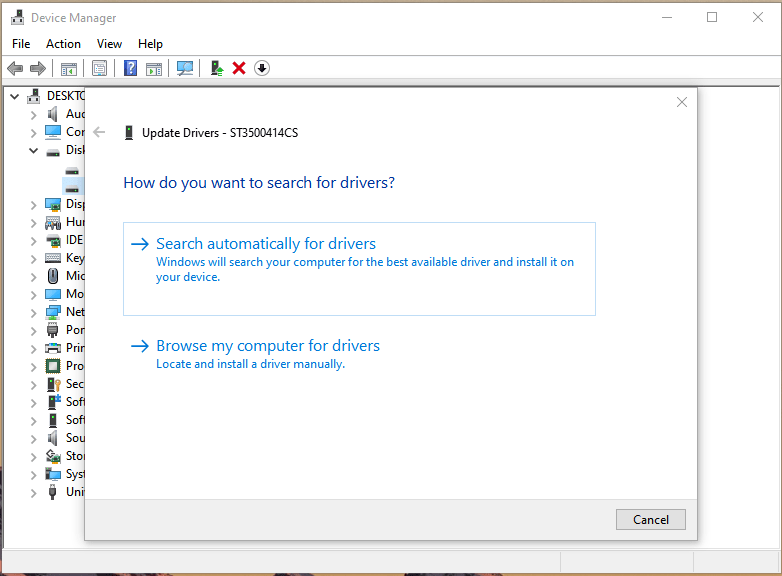This screenshot has width=782, height=576.
Task: Click the Keyboards category icon
Action: pyautogui.click(x=53, y=258)
